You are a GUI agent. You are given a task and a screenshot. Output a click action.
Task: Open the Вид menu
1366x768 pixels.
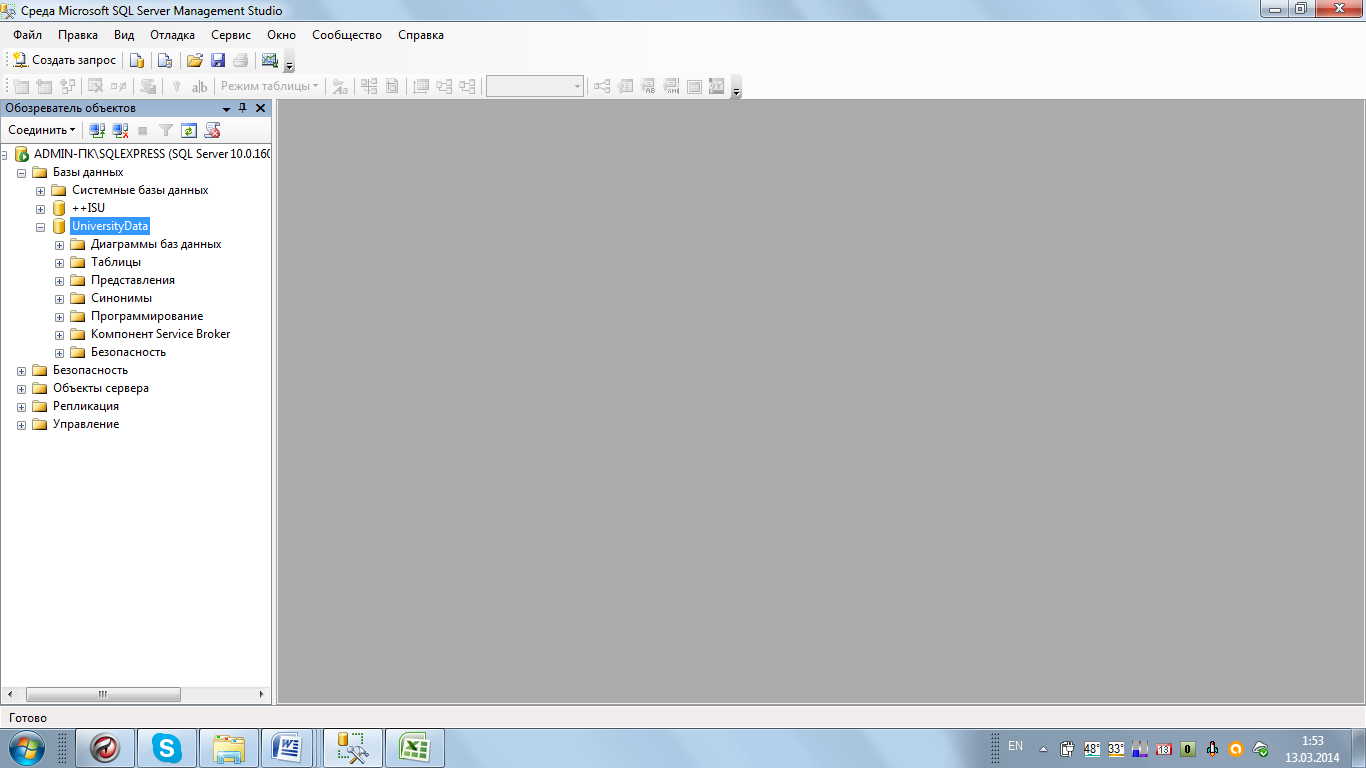pyautogui.click(x=124, y=35)
